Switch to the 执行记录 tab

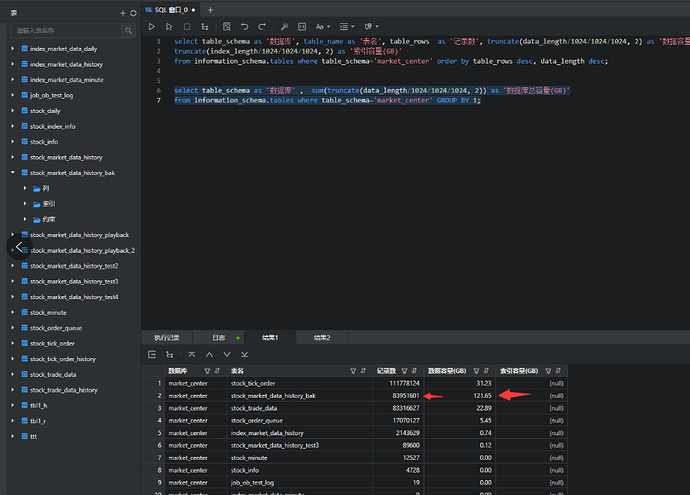(x=167, y=337)
